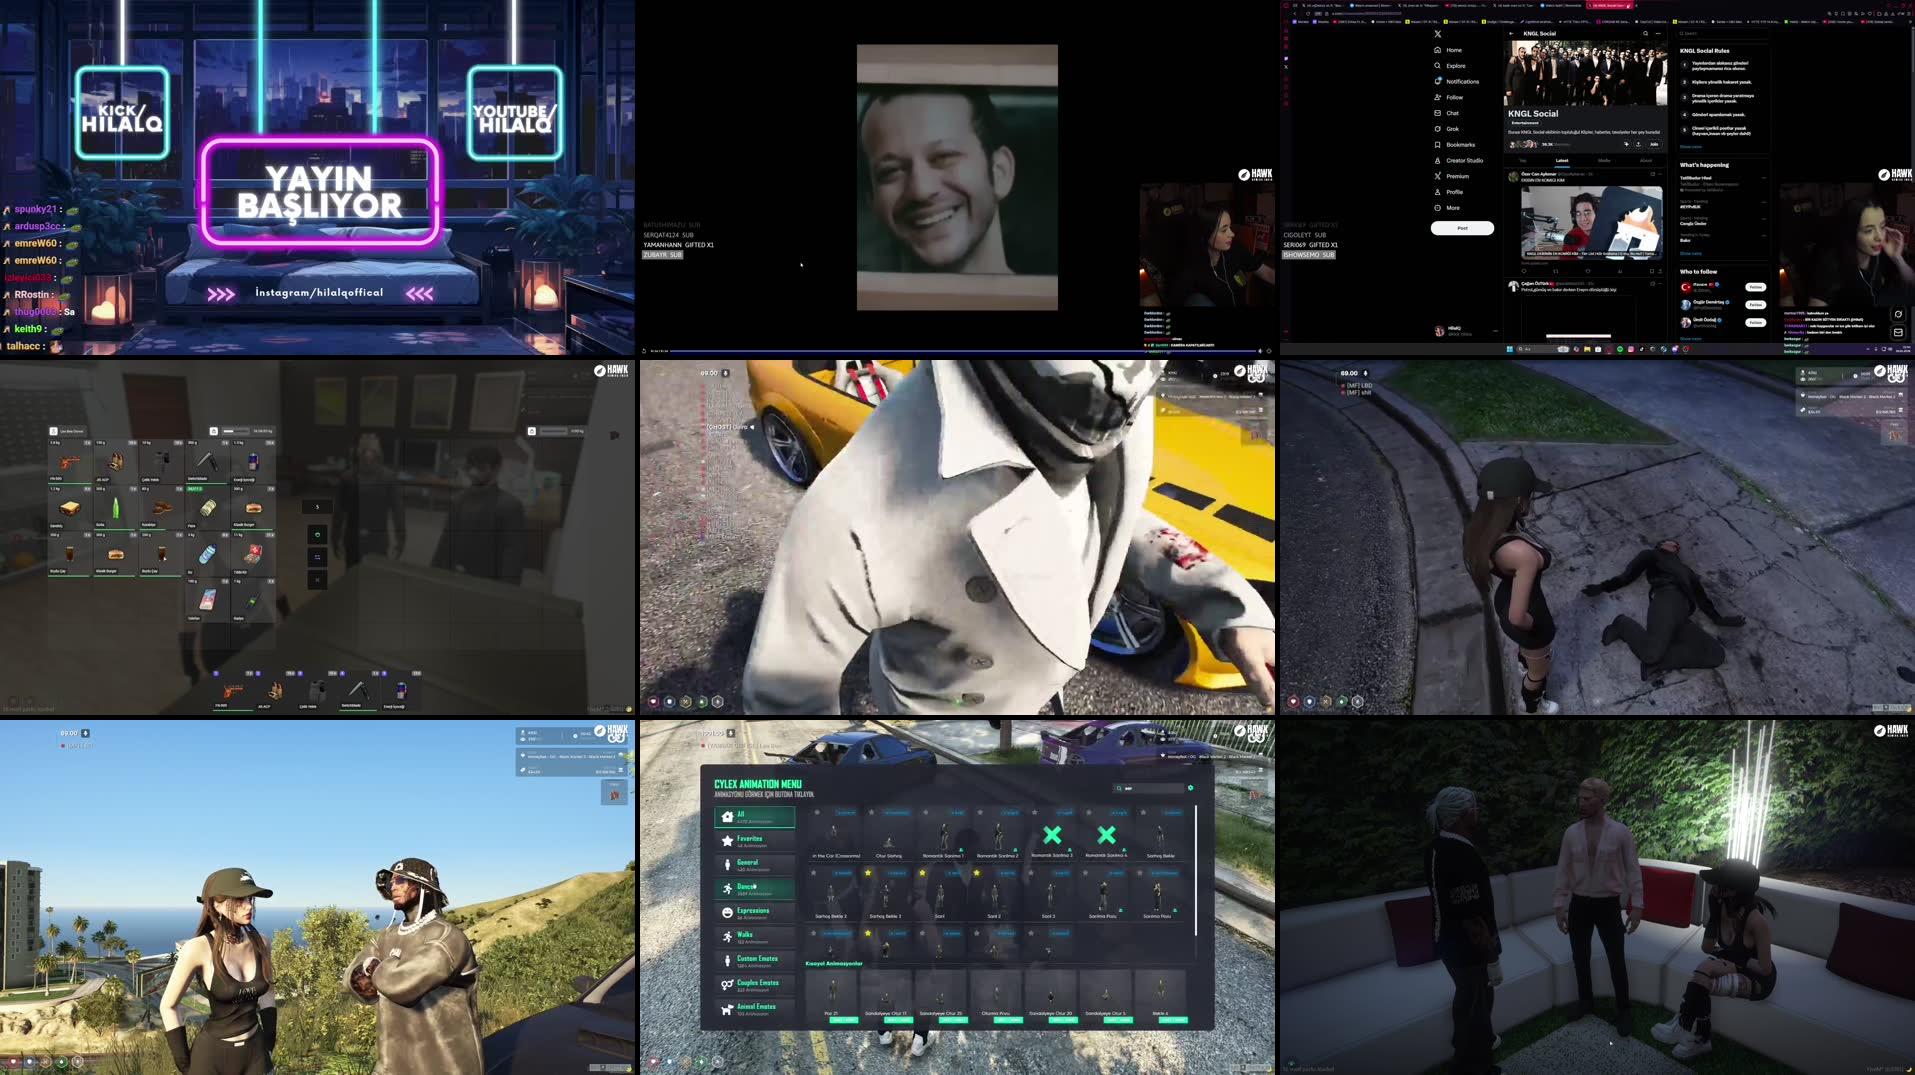Expand Show more under What's happening
Viewport: 1915px width, 1075px height.
coord(1693,254)
